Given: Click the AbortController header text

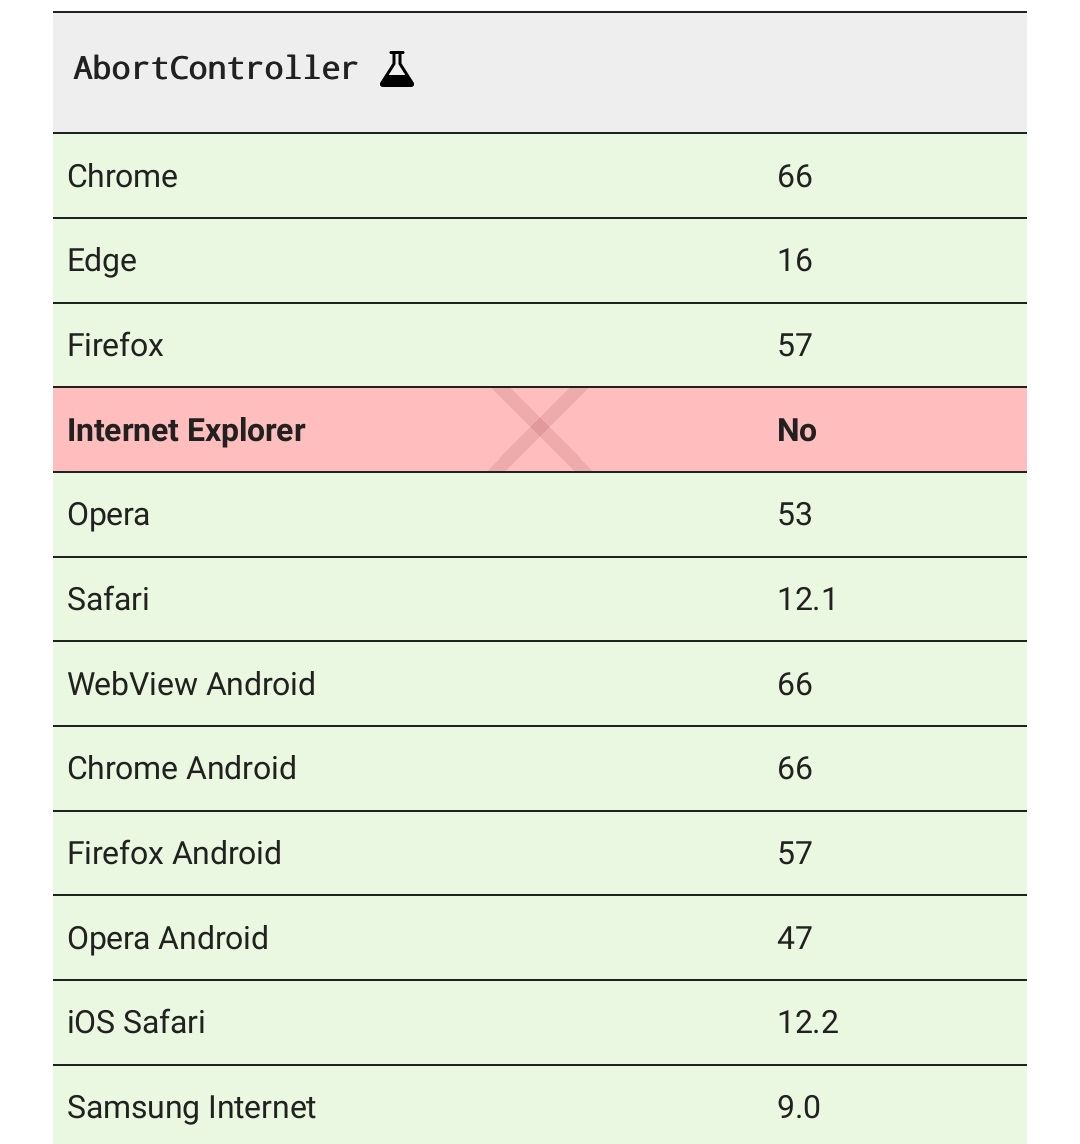Looking at the screenshot, I should pos(215,69).
